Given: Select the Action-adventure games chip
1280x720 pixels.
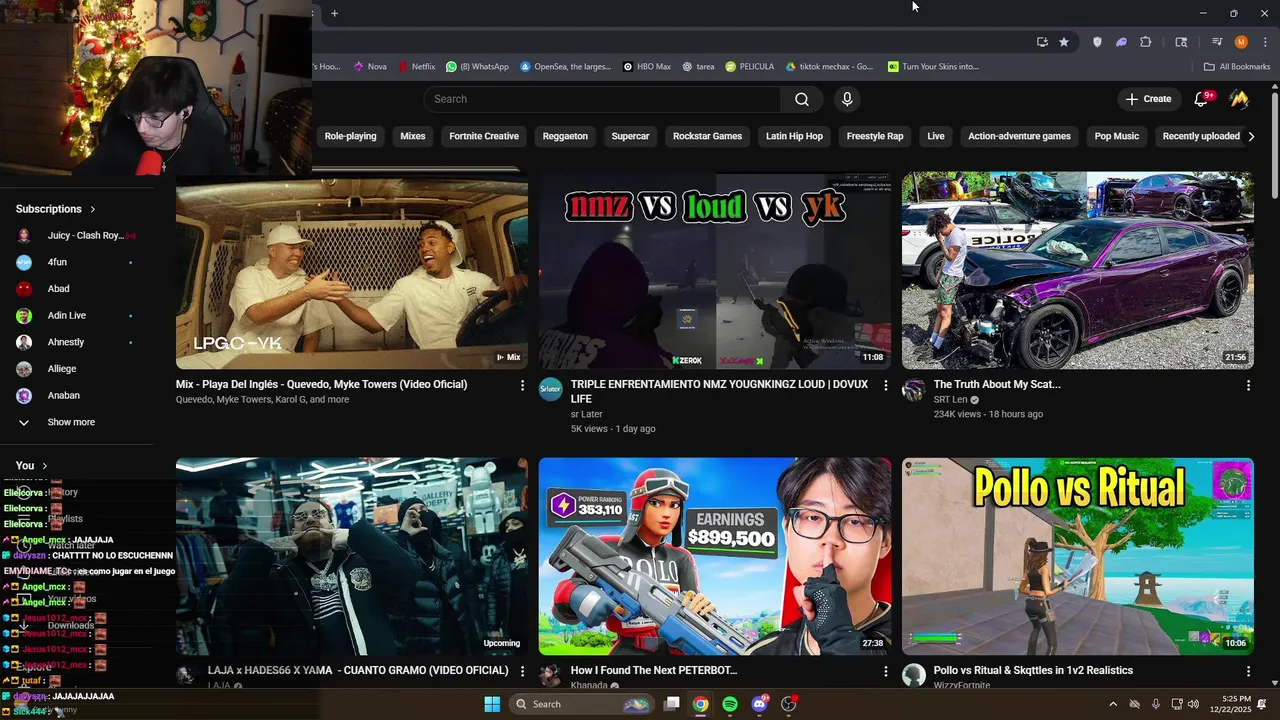Looking at the screenshot, I should point(1019,136).
